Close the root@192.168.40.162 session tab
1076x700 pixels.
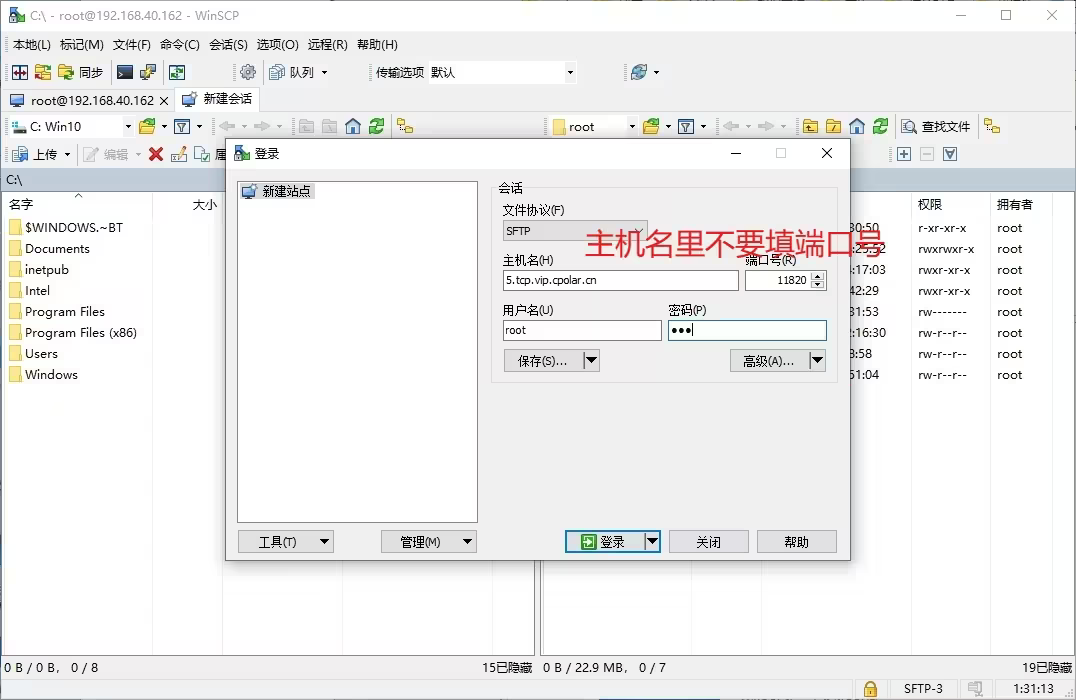point(164,101)
